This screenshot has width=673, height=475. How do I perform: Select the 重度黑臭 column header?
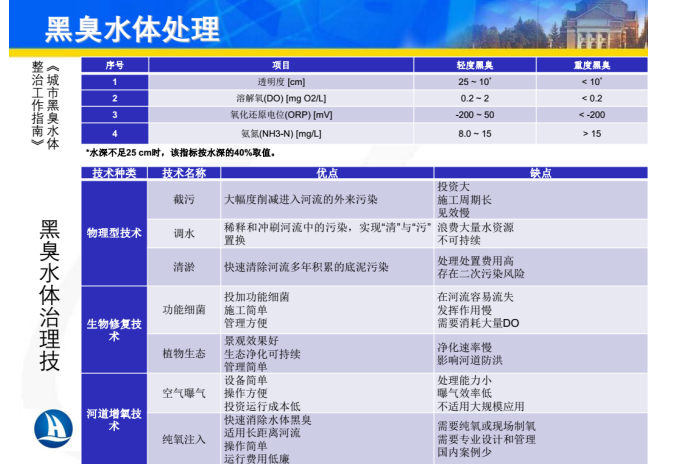[x=591, y=64]
